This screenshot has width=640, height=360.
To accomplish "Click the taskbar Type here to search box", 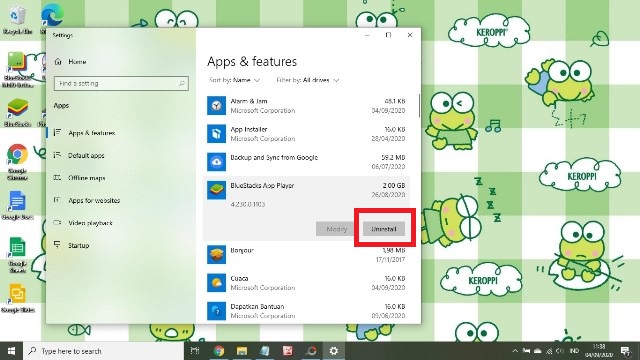I will [x=104, y=351].
